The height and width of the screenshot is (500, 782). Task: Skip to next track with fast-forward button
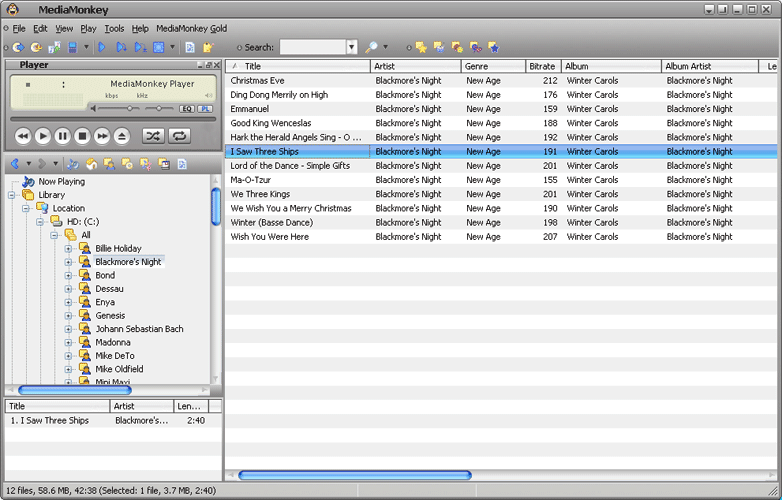(x=102, y=136)
